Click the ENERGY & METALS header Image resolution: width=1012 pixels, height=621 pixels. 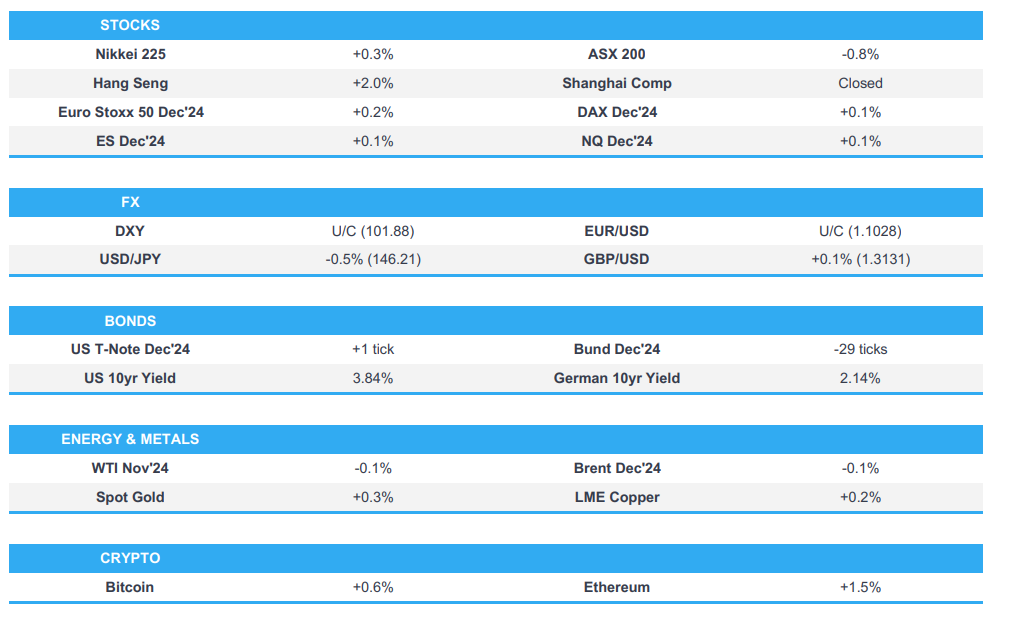tap(130, 439)
